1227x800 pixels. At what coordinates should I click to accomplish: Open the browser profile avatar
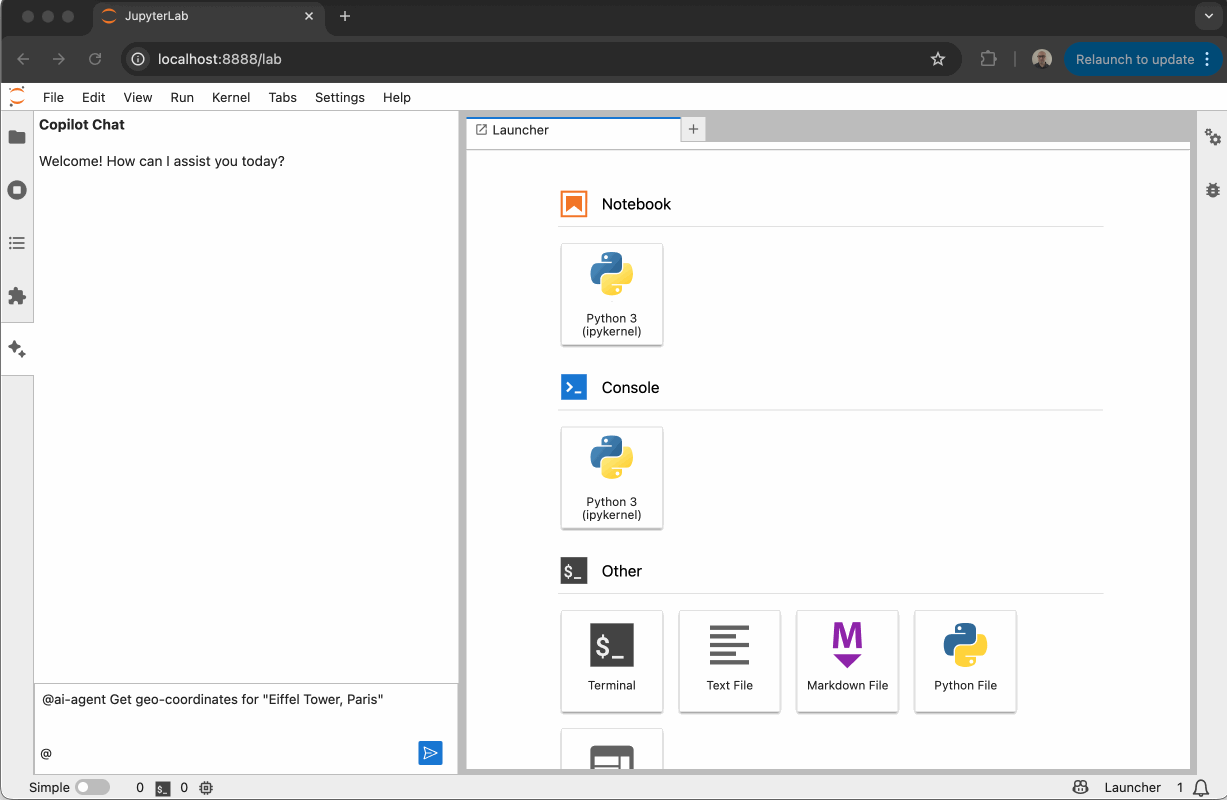pos(1042,59)
